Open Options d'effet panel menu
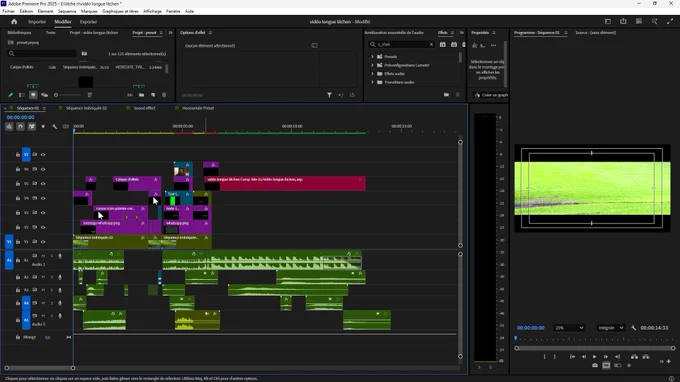 pyautogui.click(x=210, y=33)
